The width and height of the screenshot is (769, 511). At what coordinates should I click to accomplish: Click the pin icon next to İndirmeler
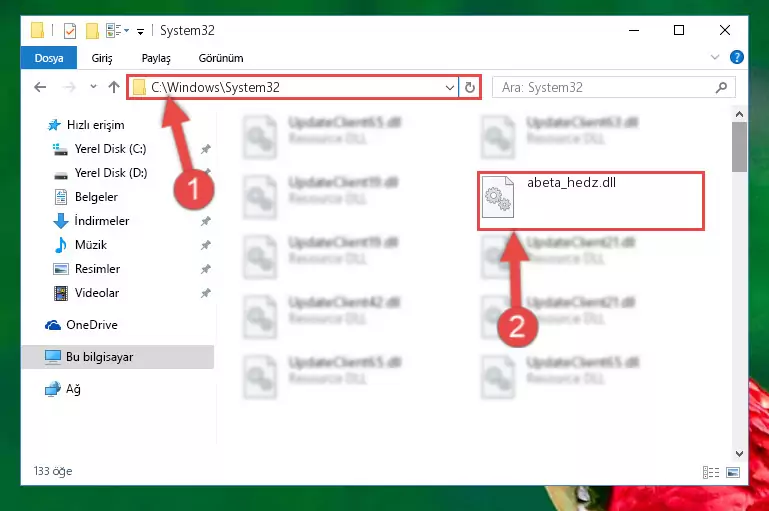click(205, 221)
